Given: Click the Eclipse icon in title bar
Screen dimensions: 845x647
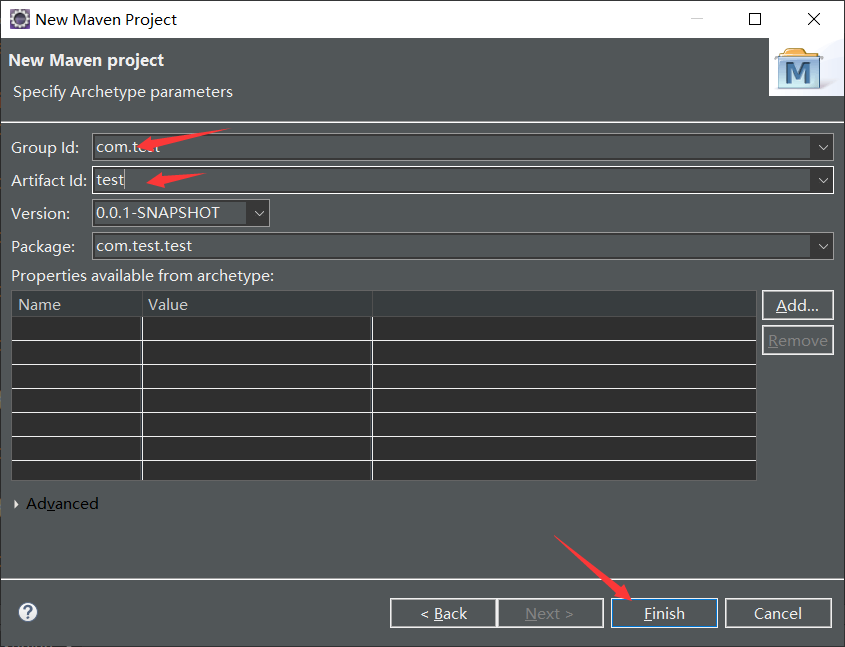Looking at the screenshot, I should pos(20,19).
